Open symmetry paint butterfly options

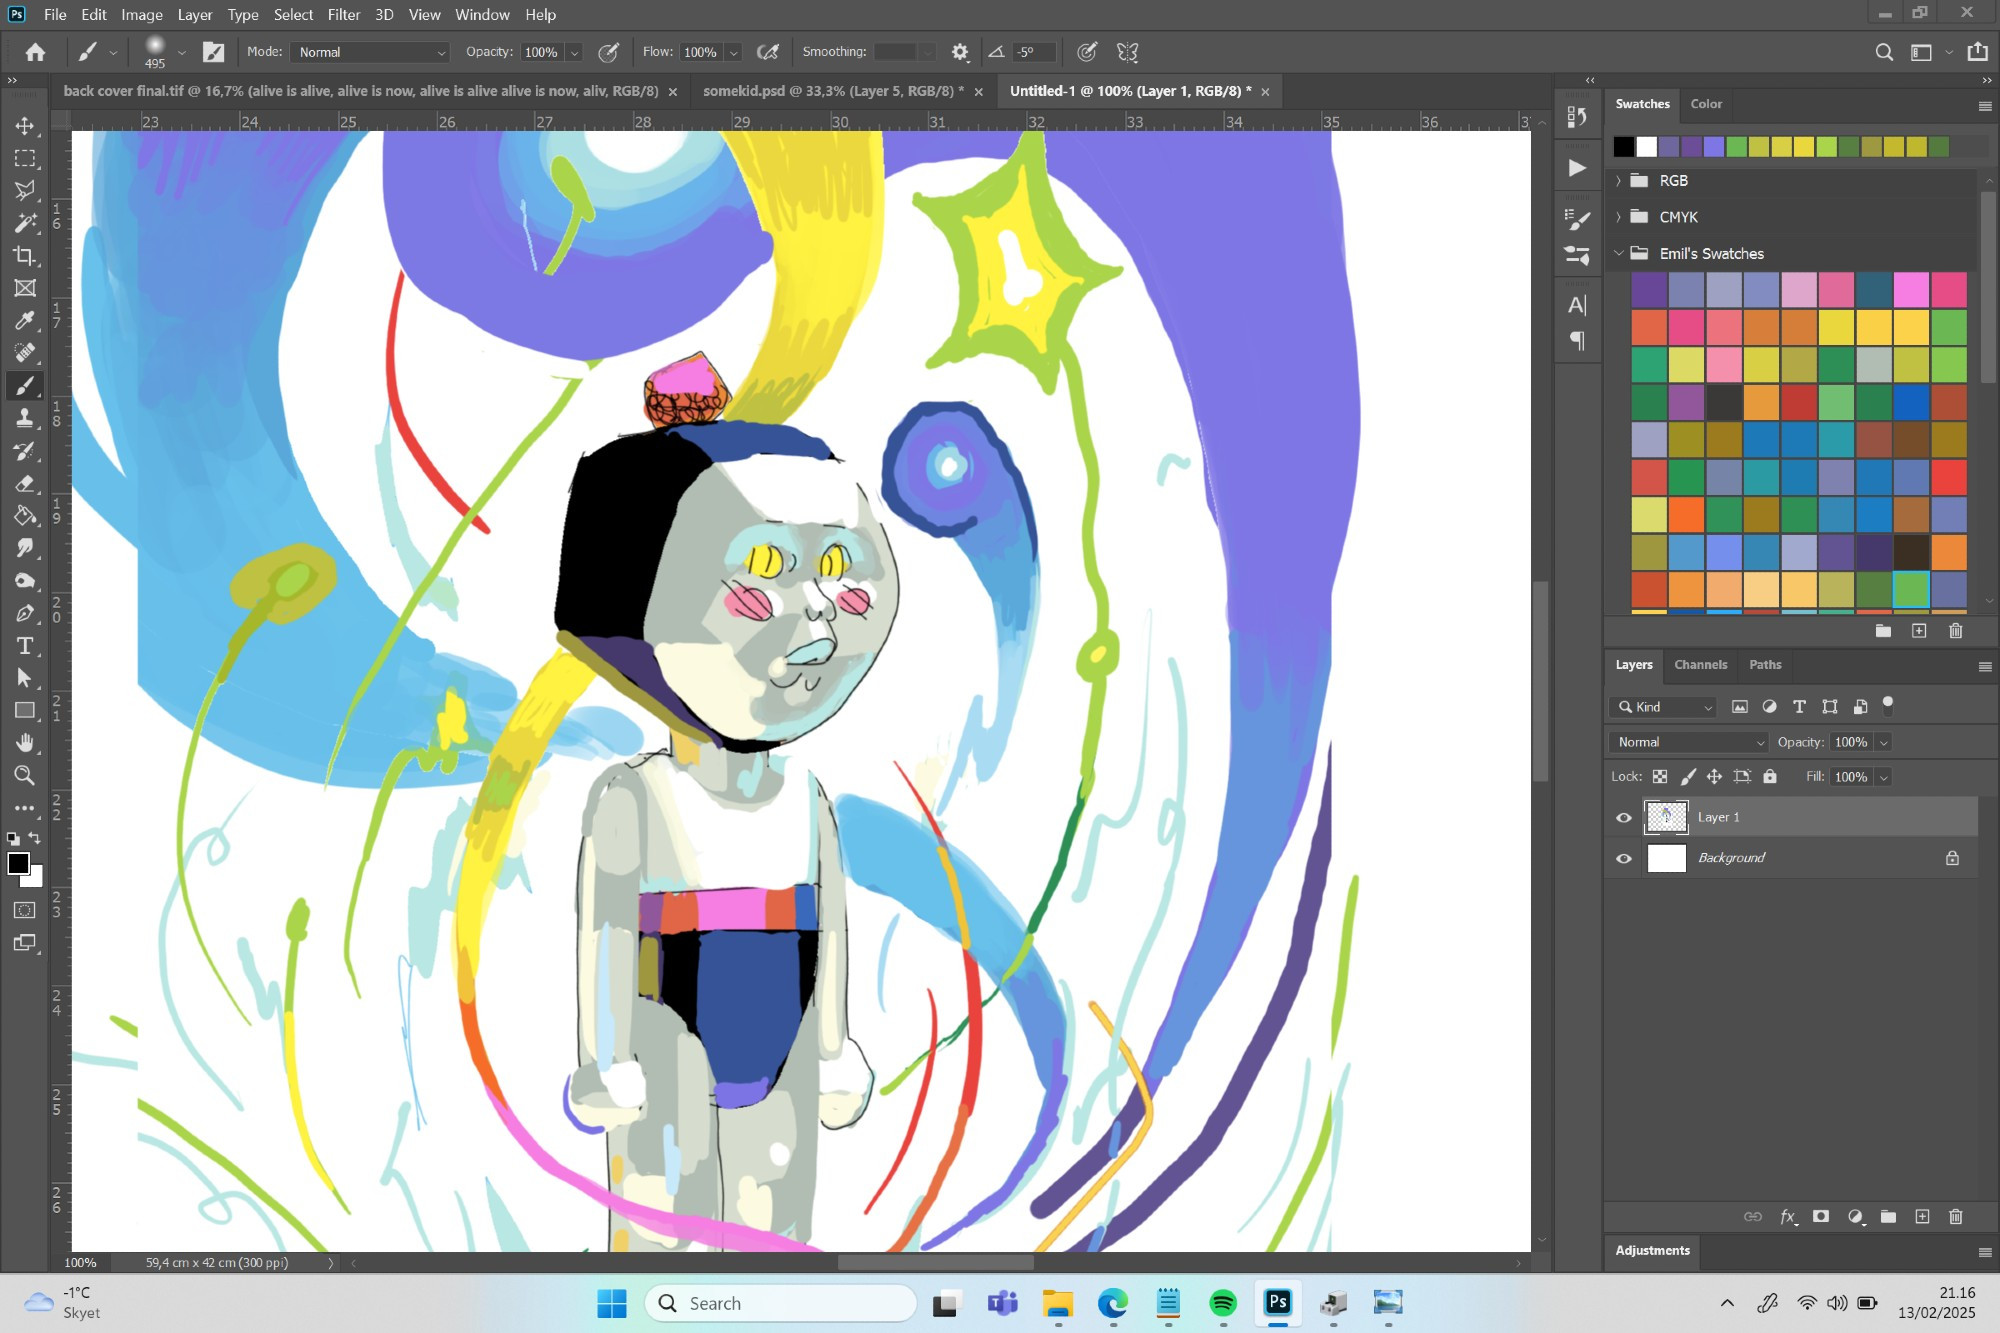(x=1128, y=52)
